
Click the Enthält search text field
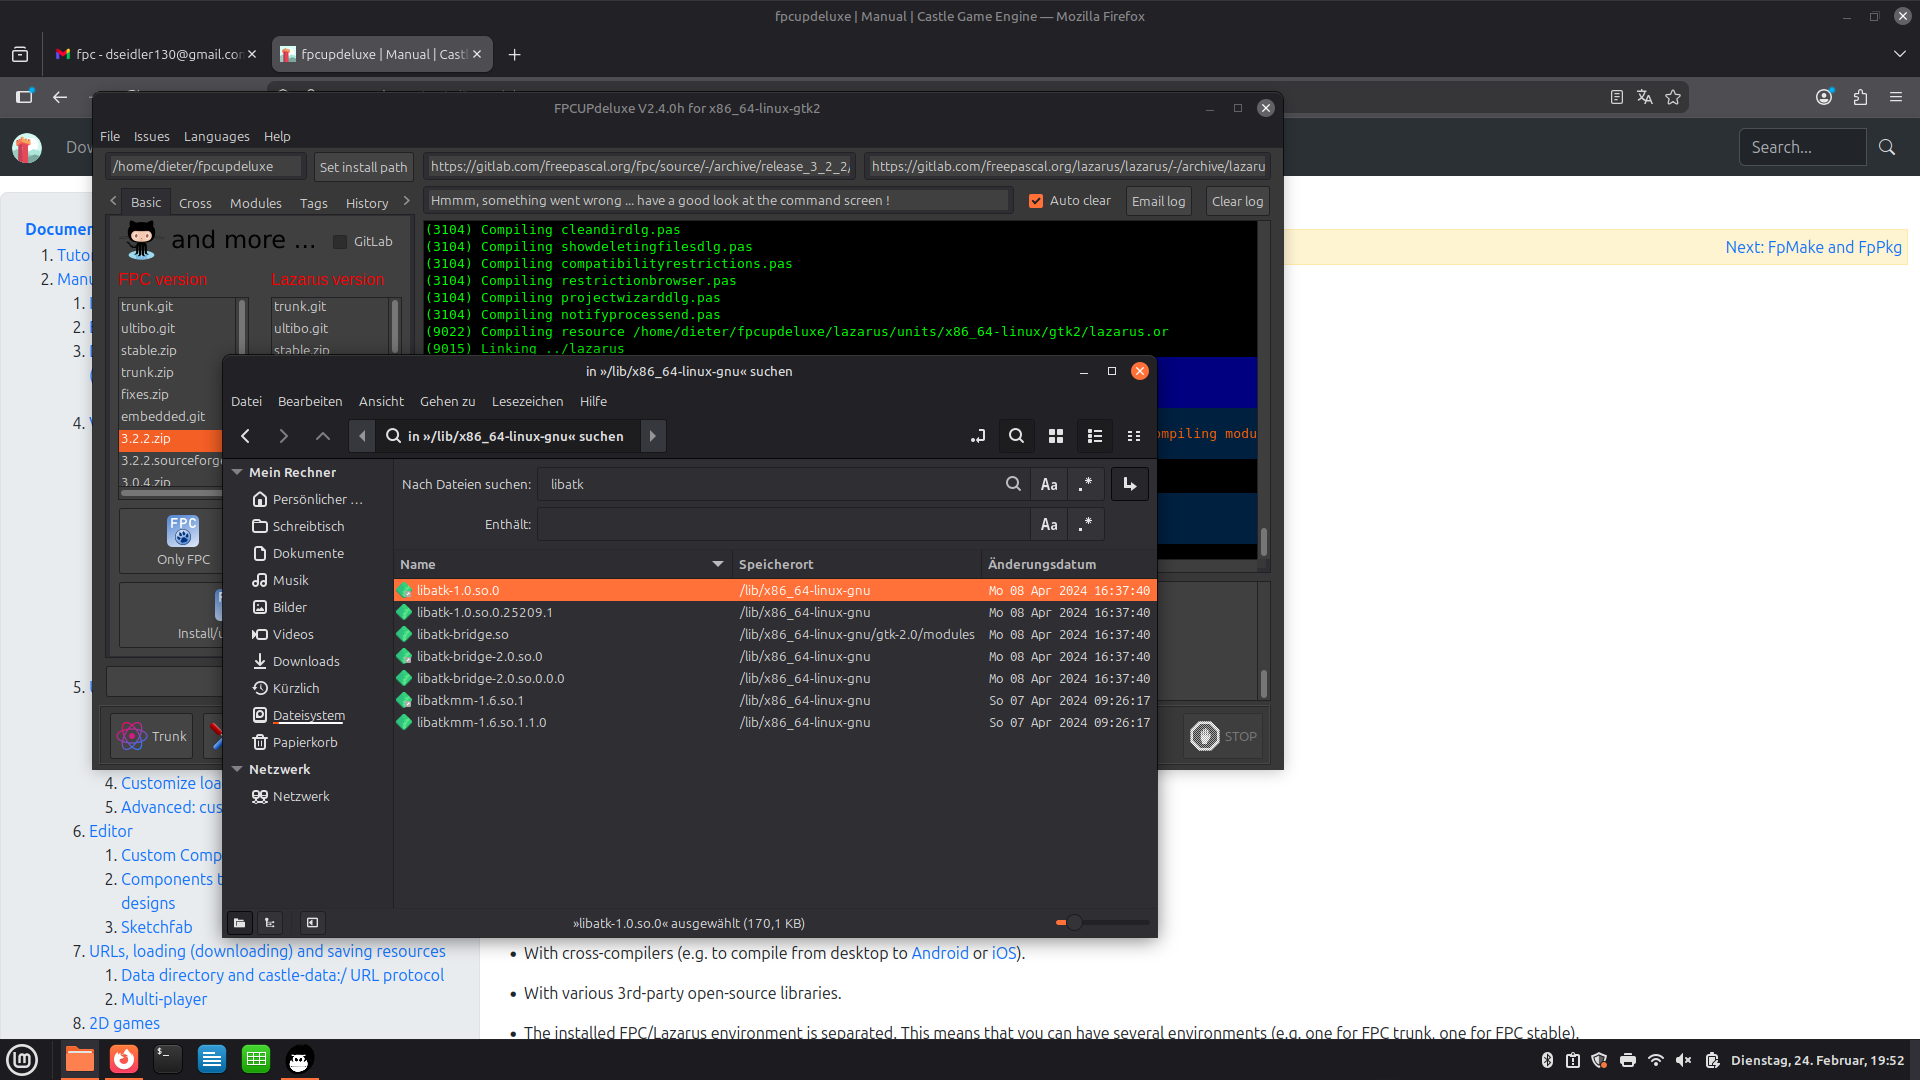(783, 524)
